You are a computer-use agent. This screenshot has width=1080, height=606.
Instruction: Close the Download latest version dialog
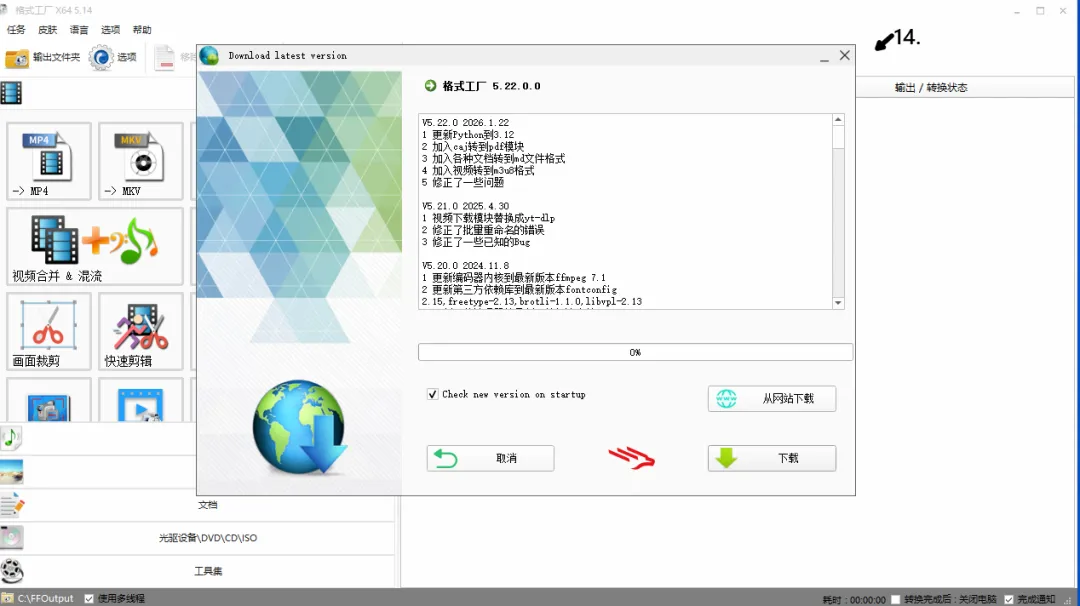[844, 56]
